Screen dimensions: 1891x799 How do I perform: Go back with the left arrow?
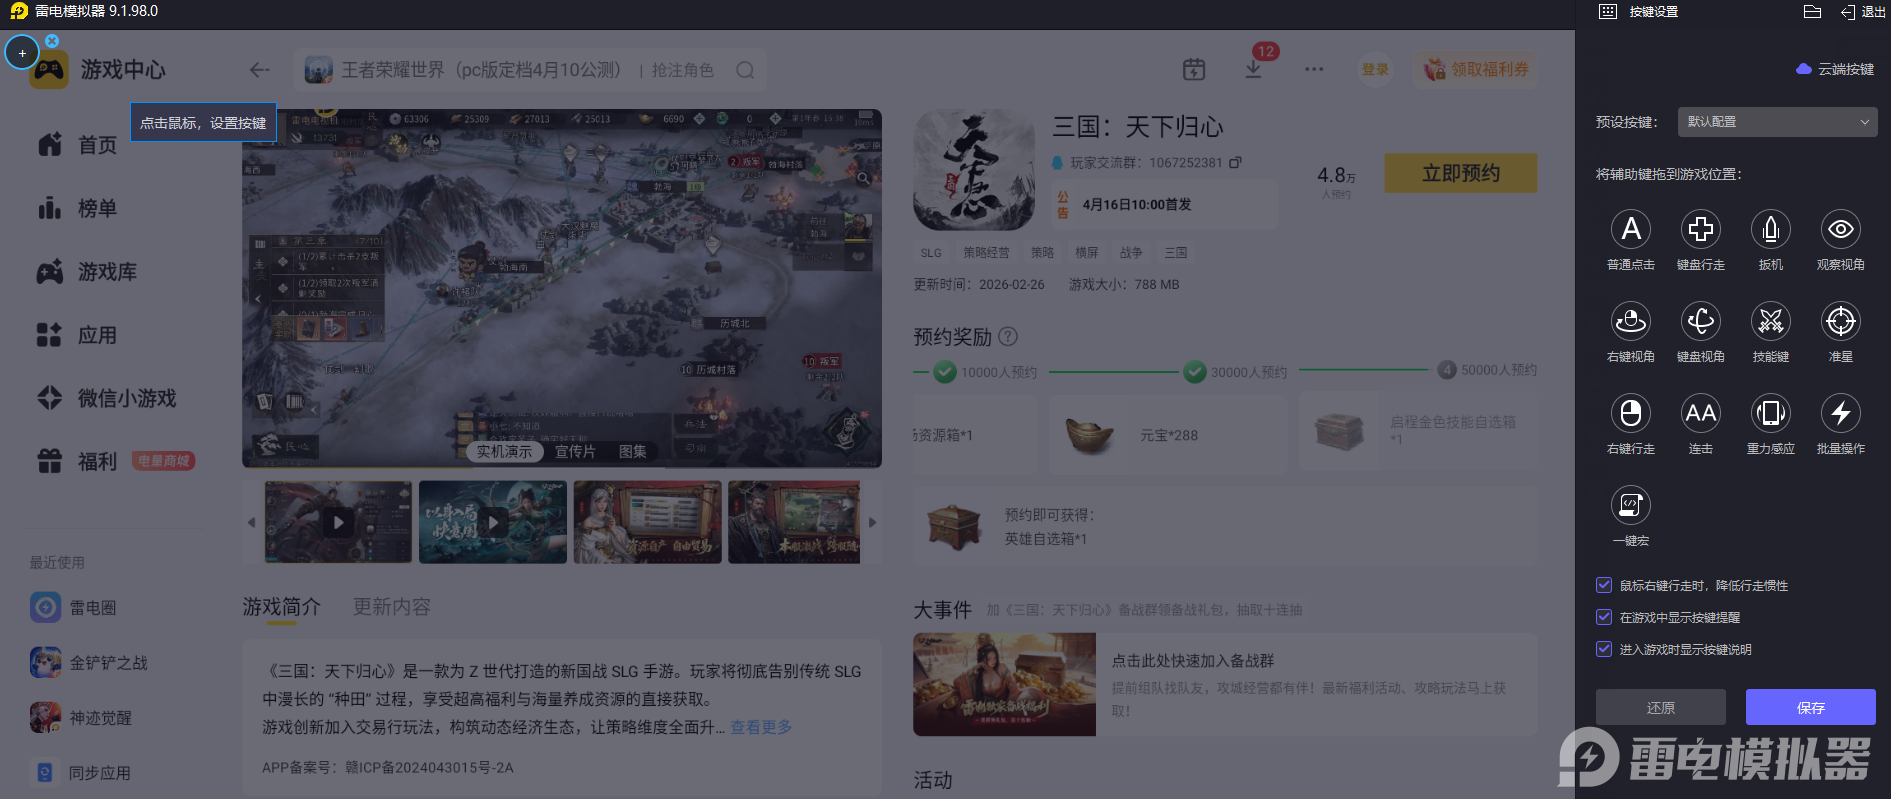(260, 70)
